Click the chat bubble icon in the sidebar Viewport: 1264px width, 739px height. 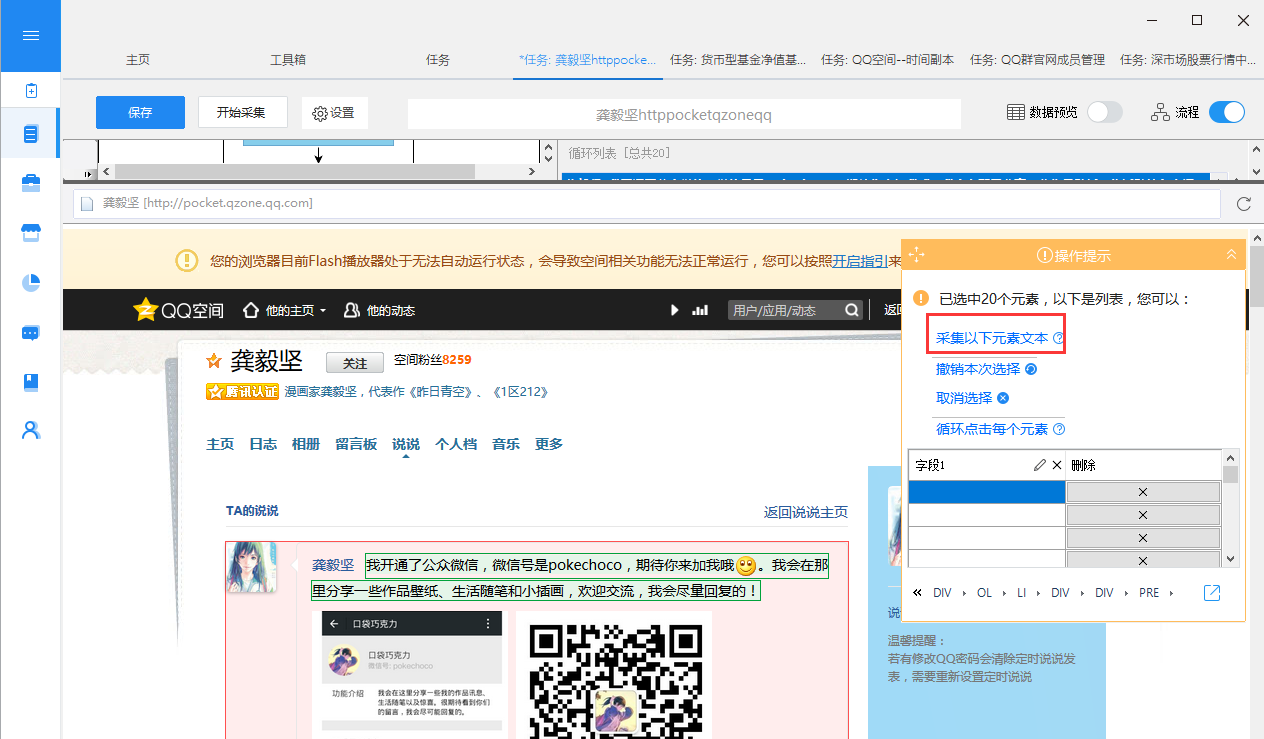(x=31, y=333)
